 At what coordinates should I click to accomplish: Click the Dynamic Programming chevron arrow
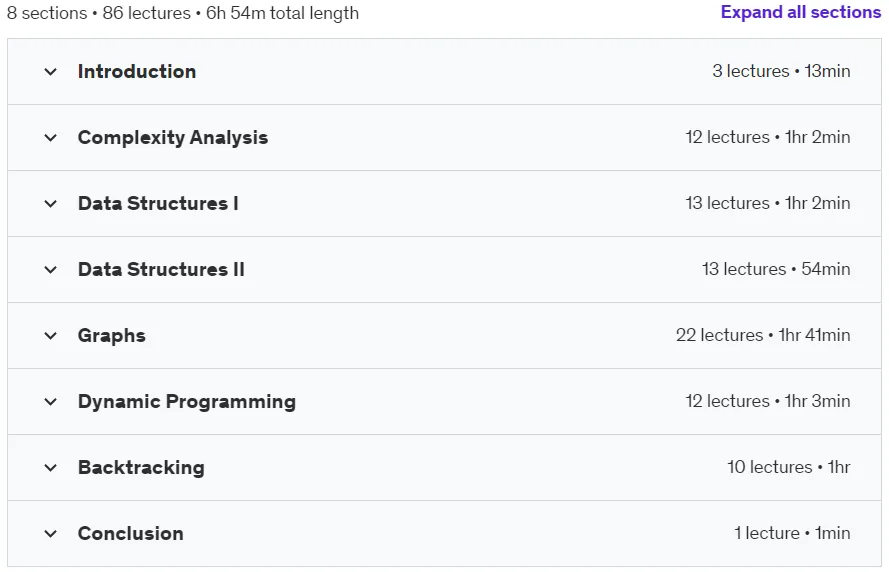point(50,402)
